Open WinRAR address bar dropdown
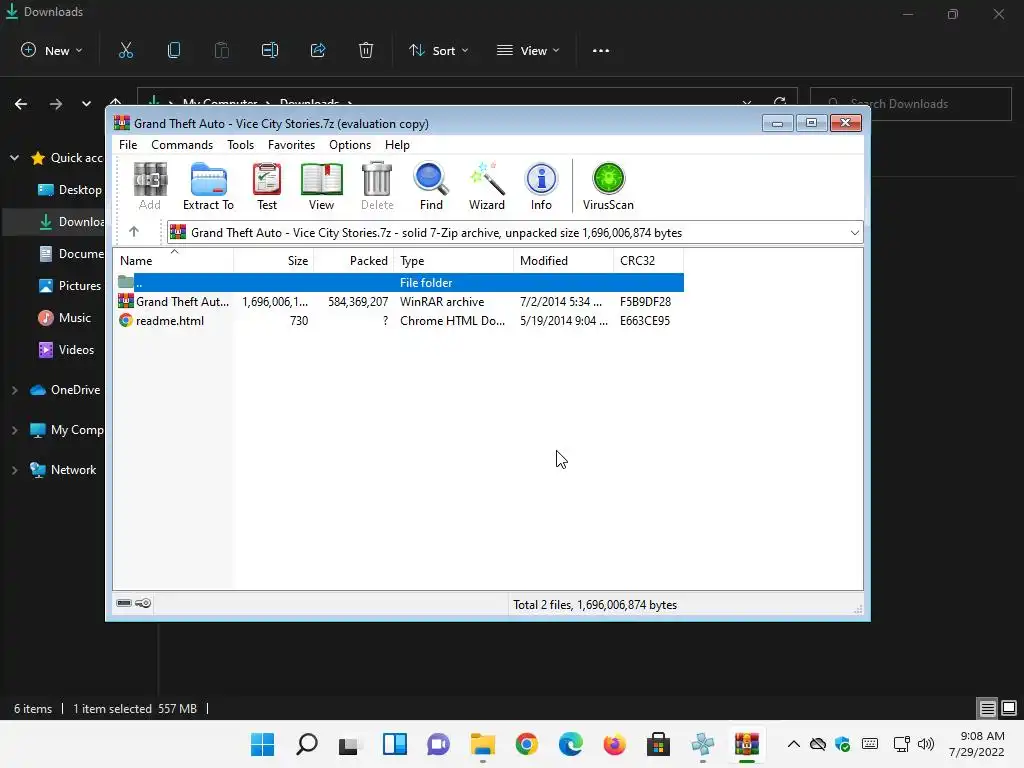Viewport: 1024px width, 768px height. [x=854, y=232]
